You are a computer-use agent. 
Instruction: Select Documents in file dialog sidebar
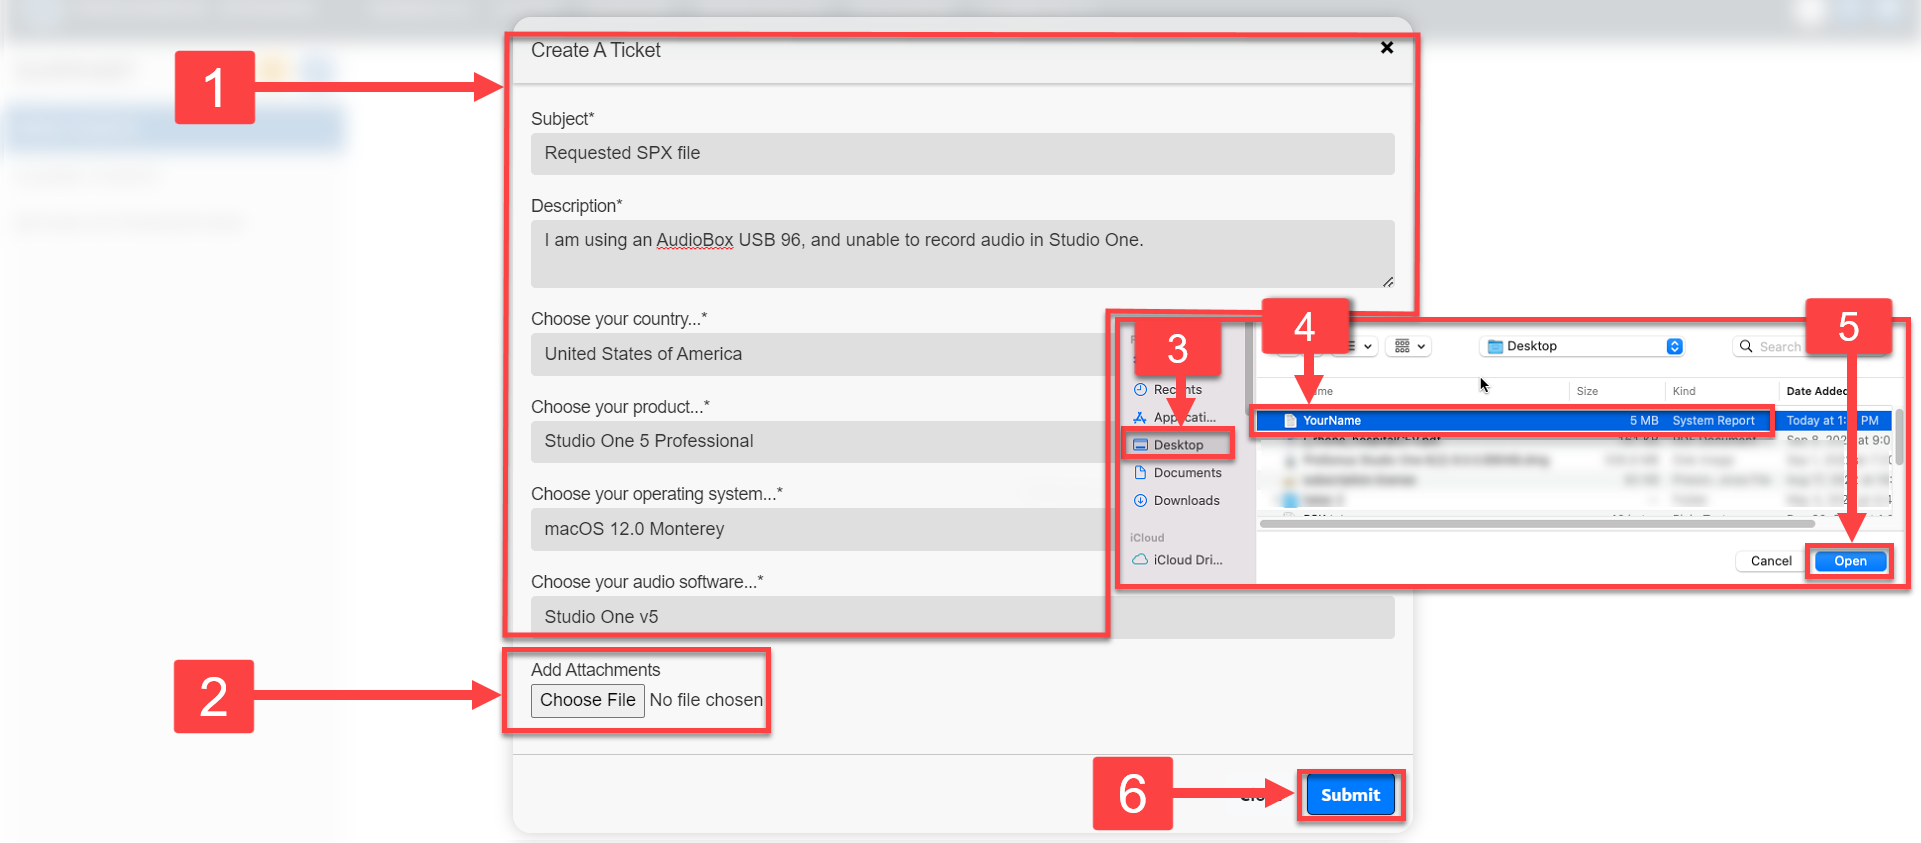[1177, 473]
